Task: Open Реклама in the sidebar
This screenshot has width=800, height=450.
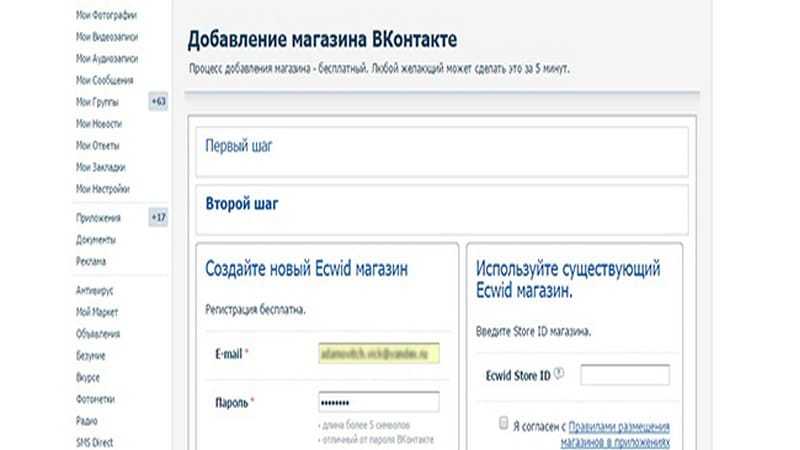Action: pyautogui.click(x=91, y=261)
